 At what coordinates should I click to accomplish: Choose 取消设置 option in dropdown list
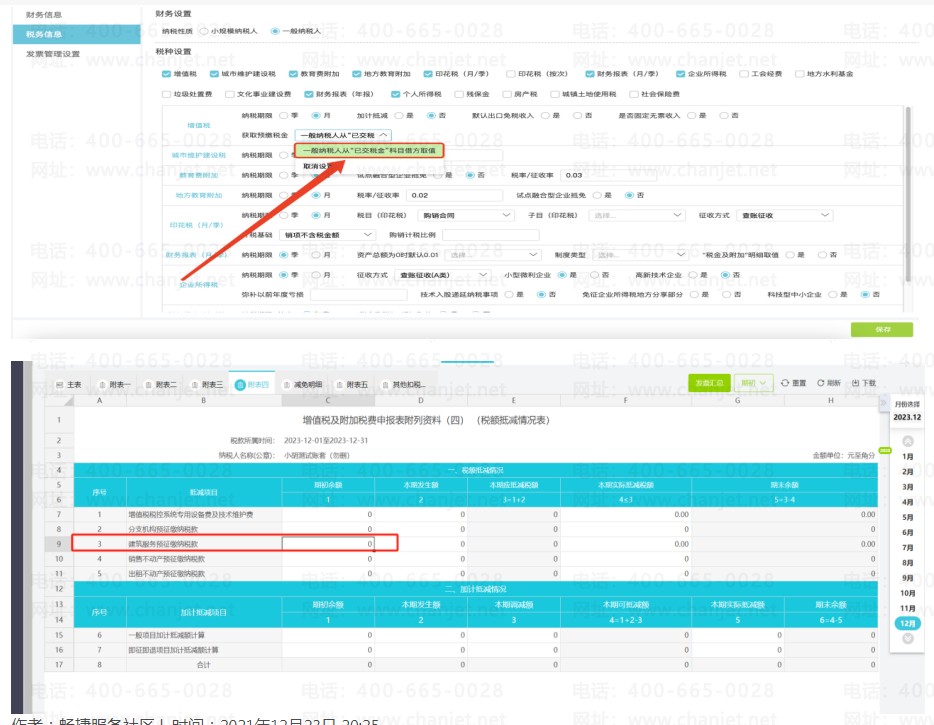tap(317, 166)
